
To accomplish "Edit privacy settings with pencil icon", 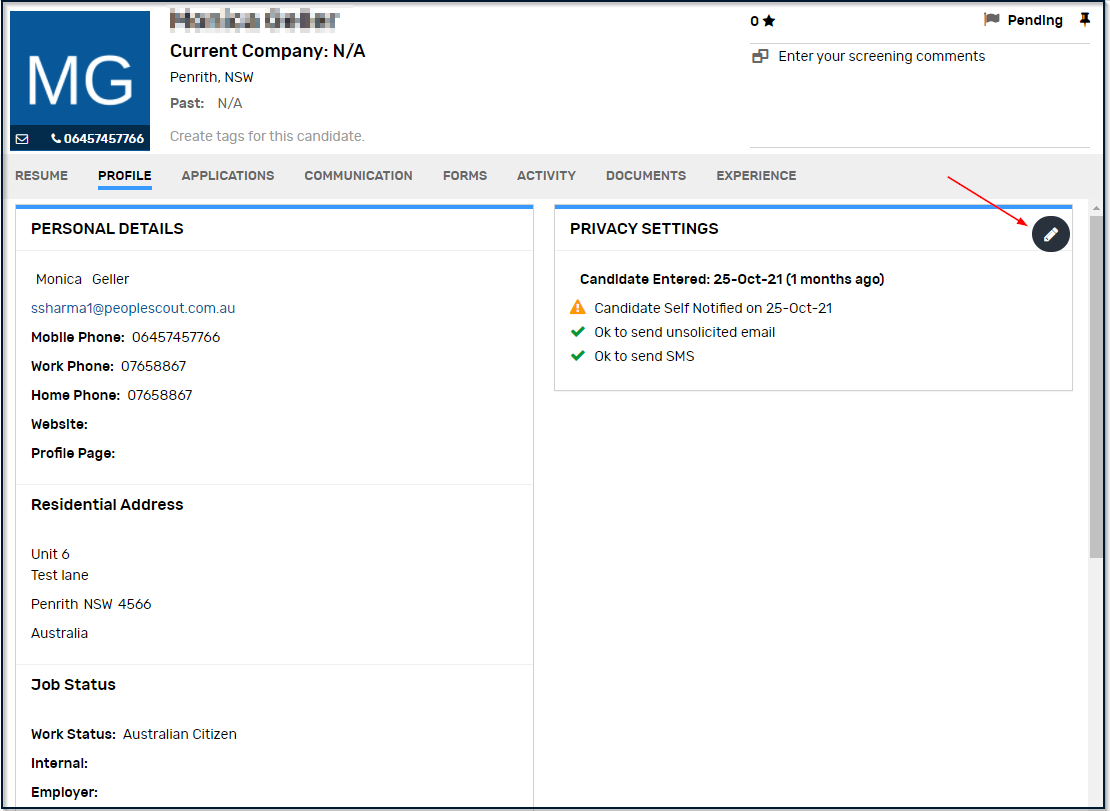I will (1050, 234).
